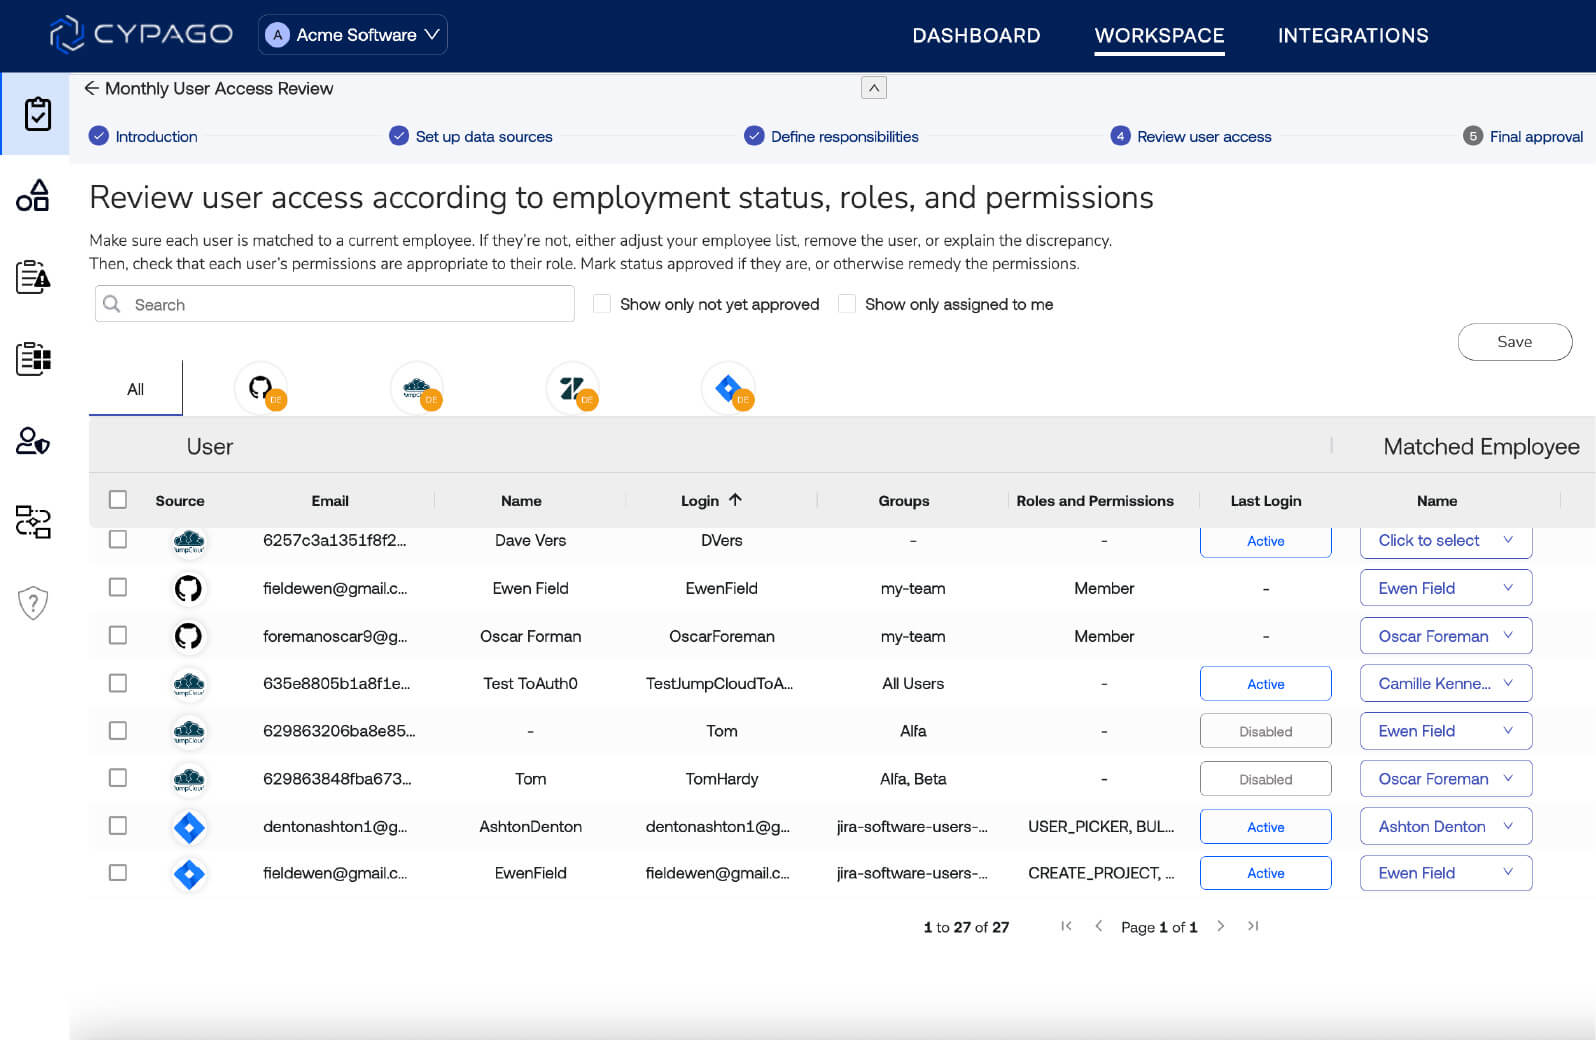Screen dimensions: 1596x1040
Task: Expand Click to select employee dropdown
Action: (x=1445, y=541)
